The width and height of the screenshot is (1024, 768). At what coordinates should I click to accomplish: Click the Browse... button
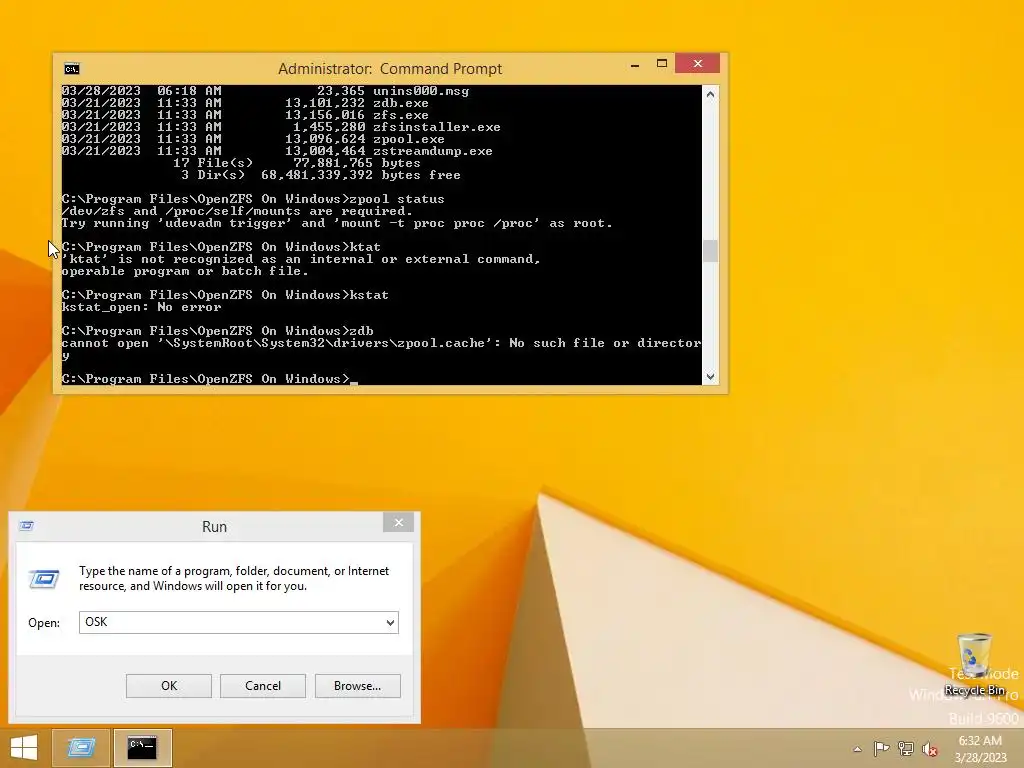pos(357,686)
